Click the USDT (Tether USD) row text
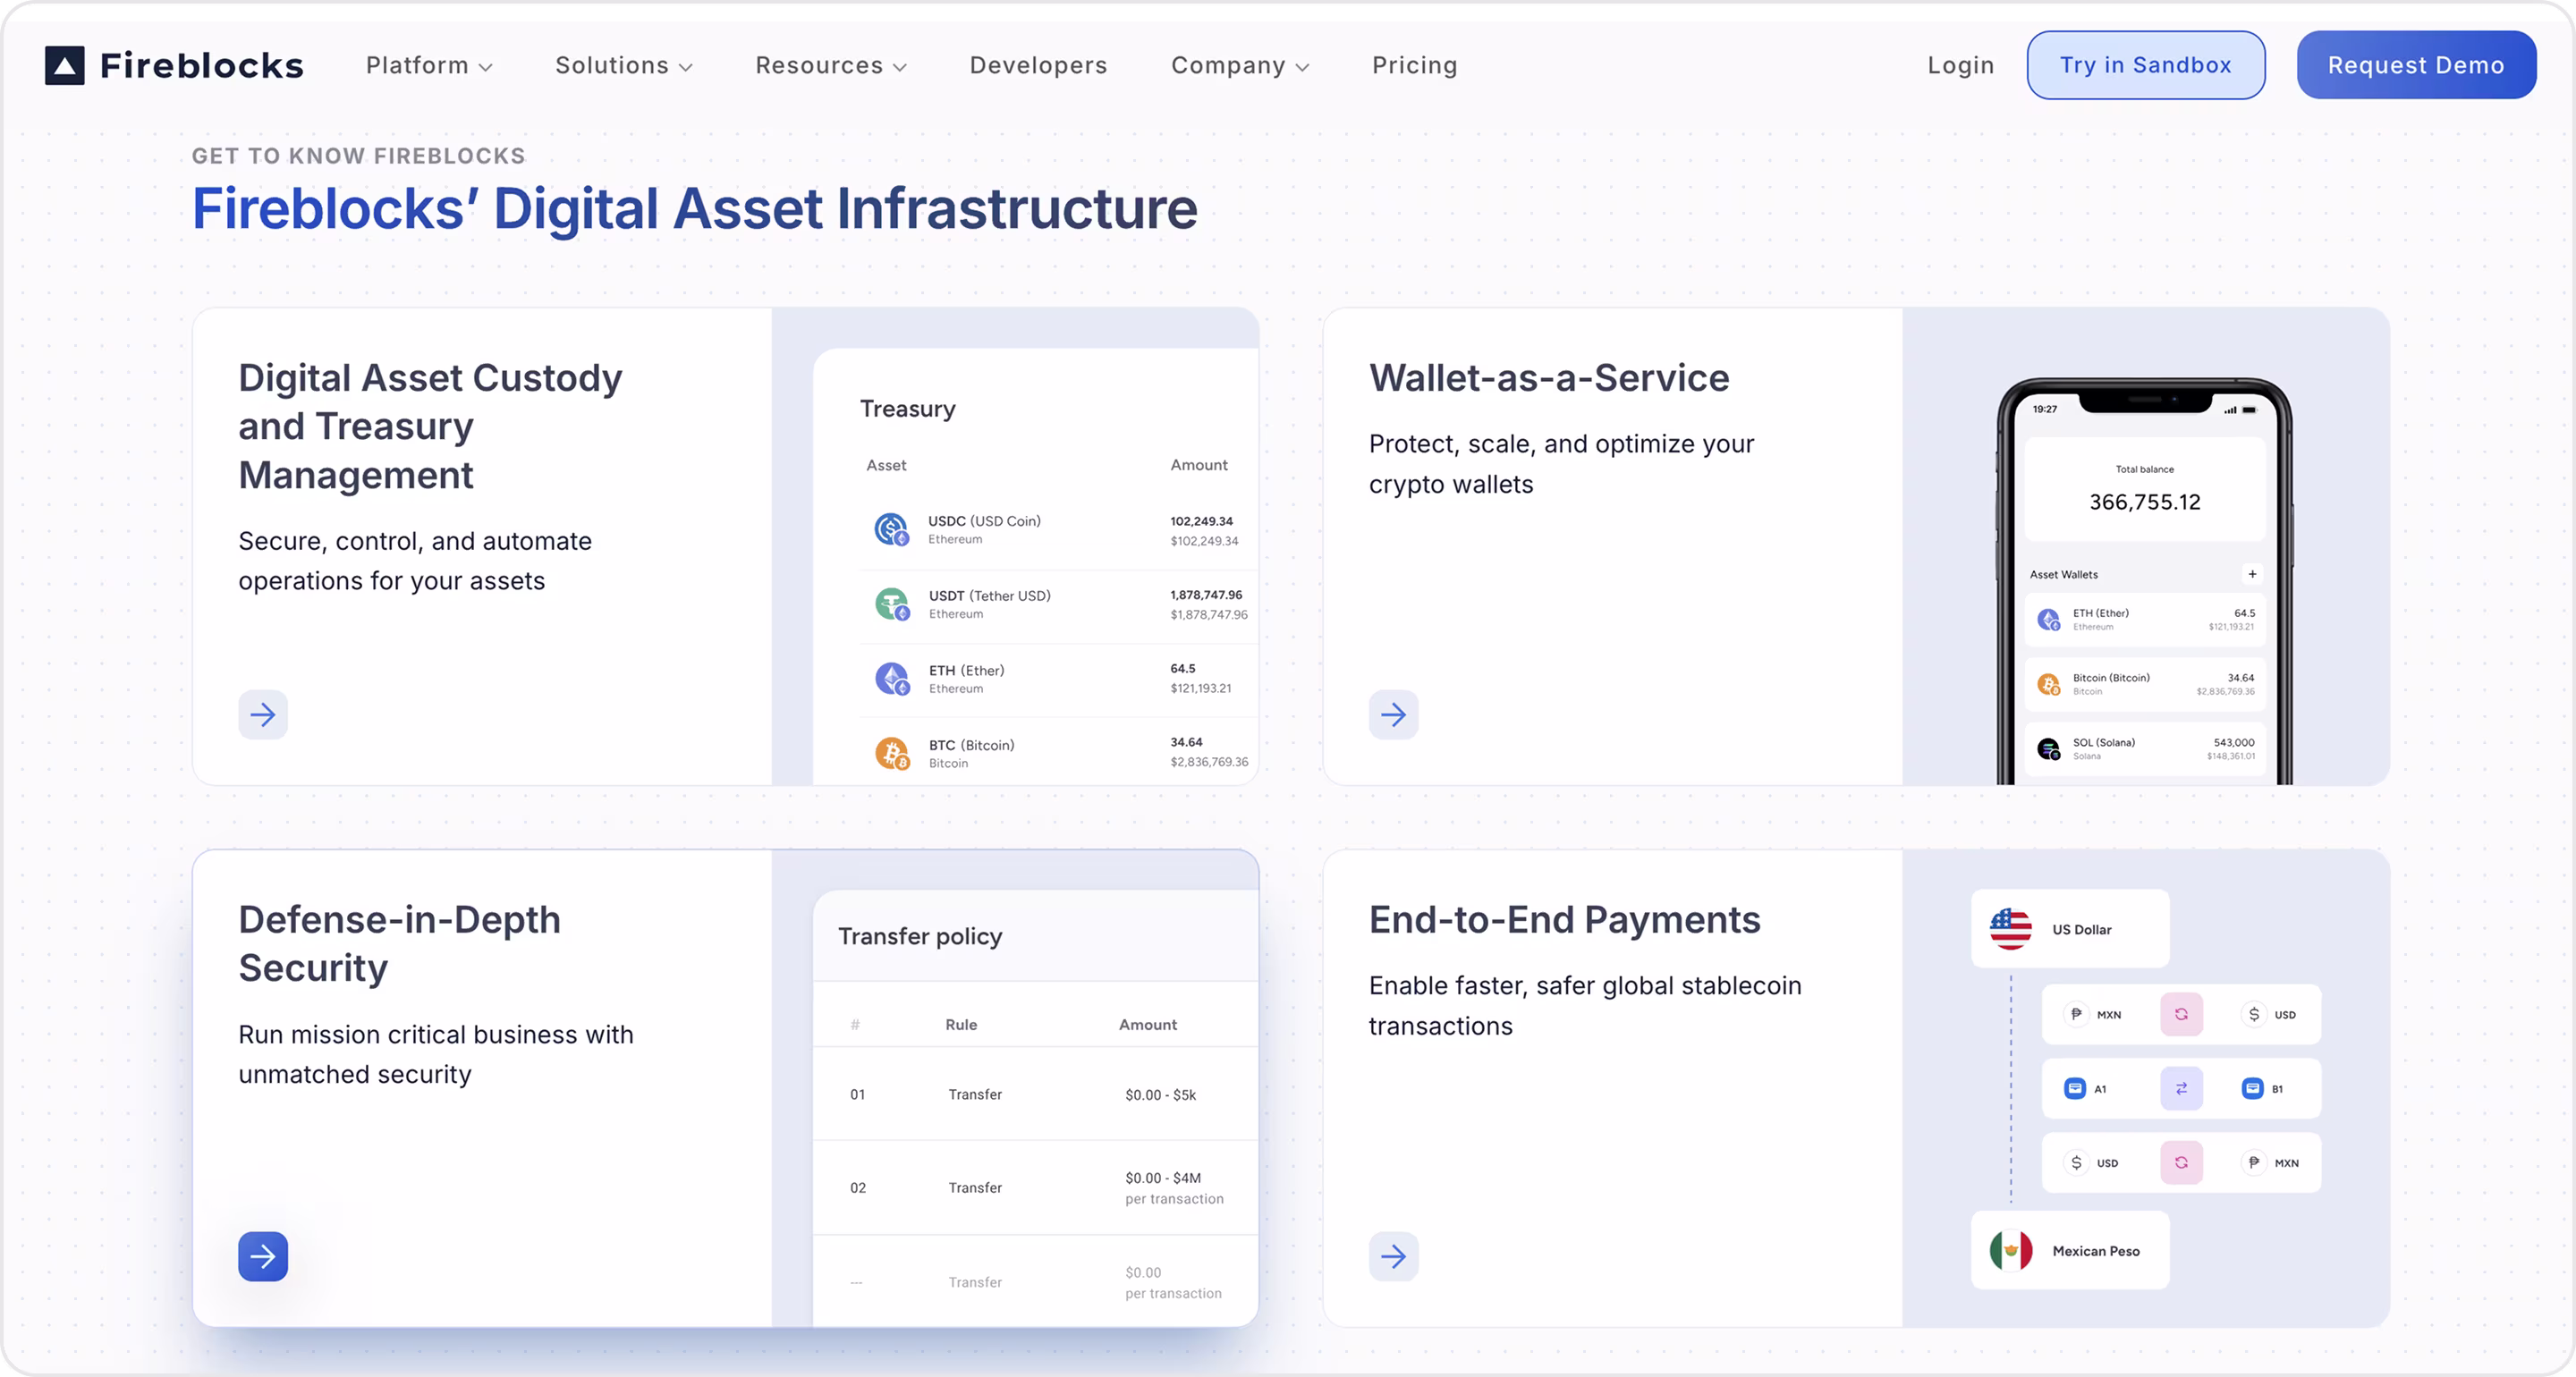 (x=989, y=596)
